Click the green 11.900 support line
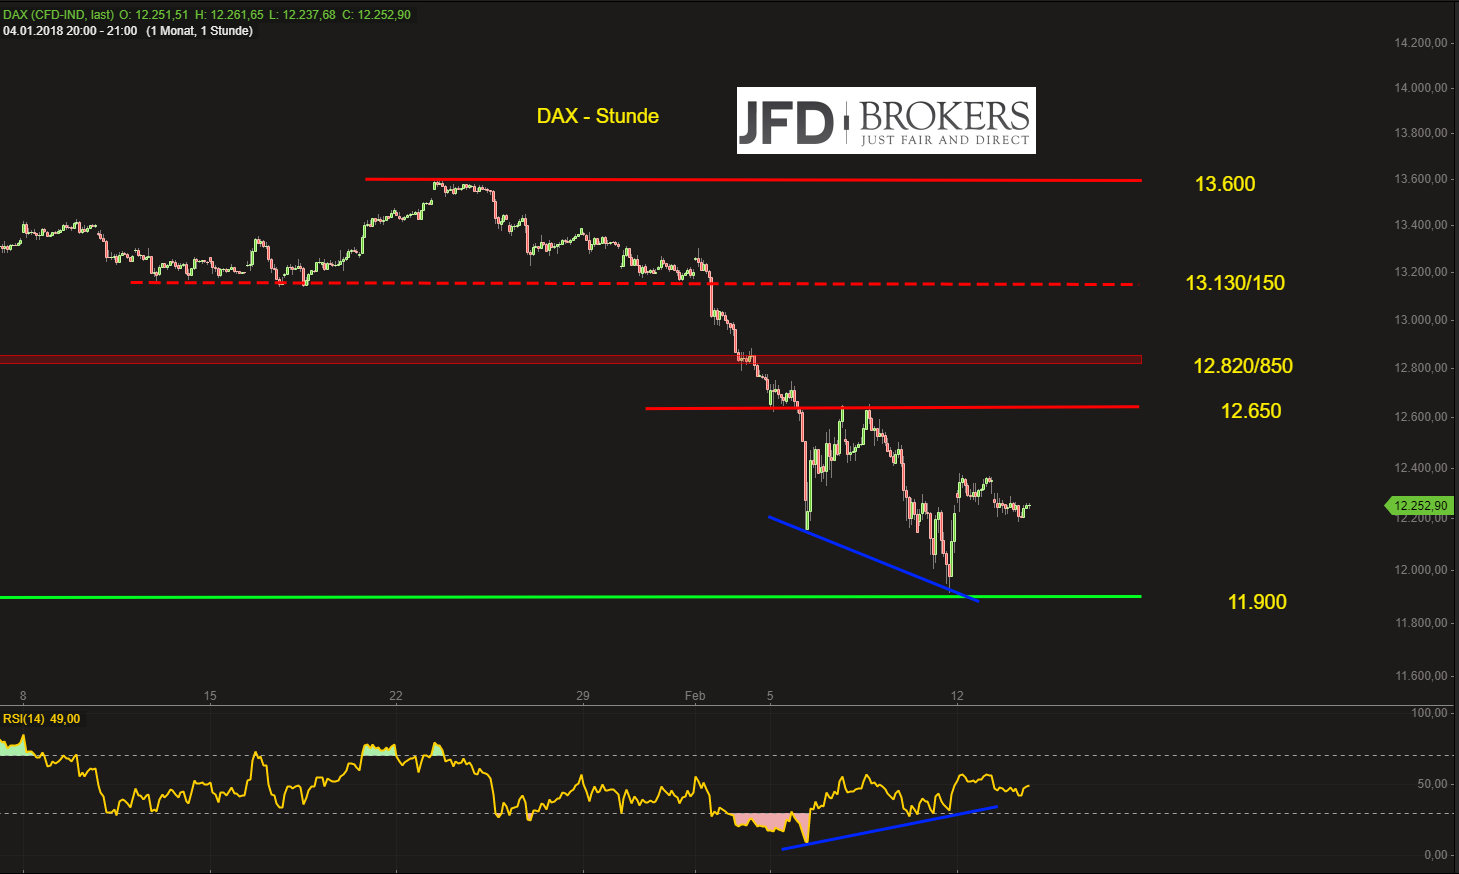Image resolution: width=1459 pixels, height=874 pixels. click(x=570, y=597)
